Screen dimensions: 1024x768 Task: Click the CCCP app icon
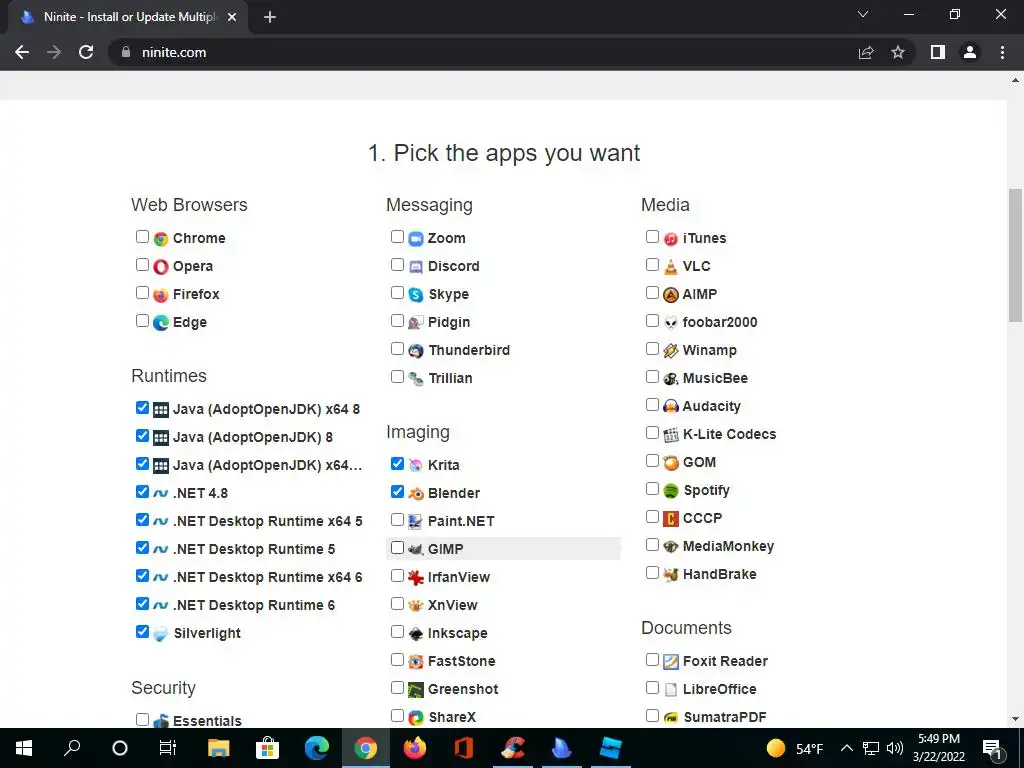pyautogui.click(x=671, y=519)
